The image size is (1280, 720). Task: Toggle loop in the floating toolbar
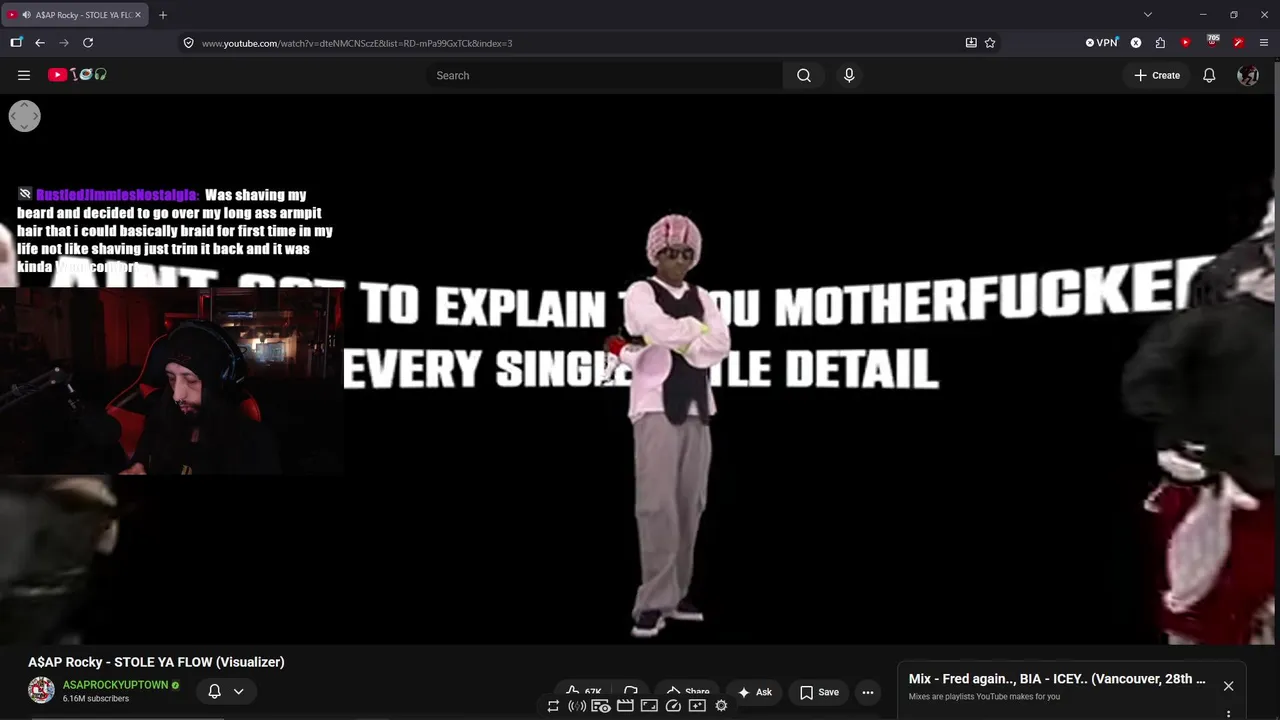point(553,706)
